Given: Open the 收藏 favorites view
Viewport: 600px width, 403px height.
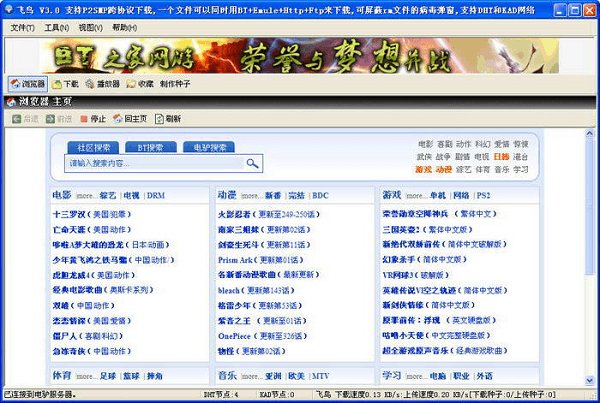Looking at the screenshot, I should coord(140,84).
